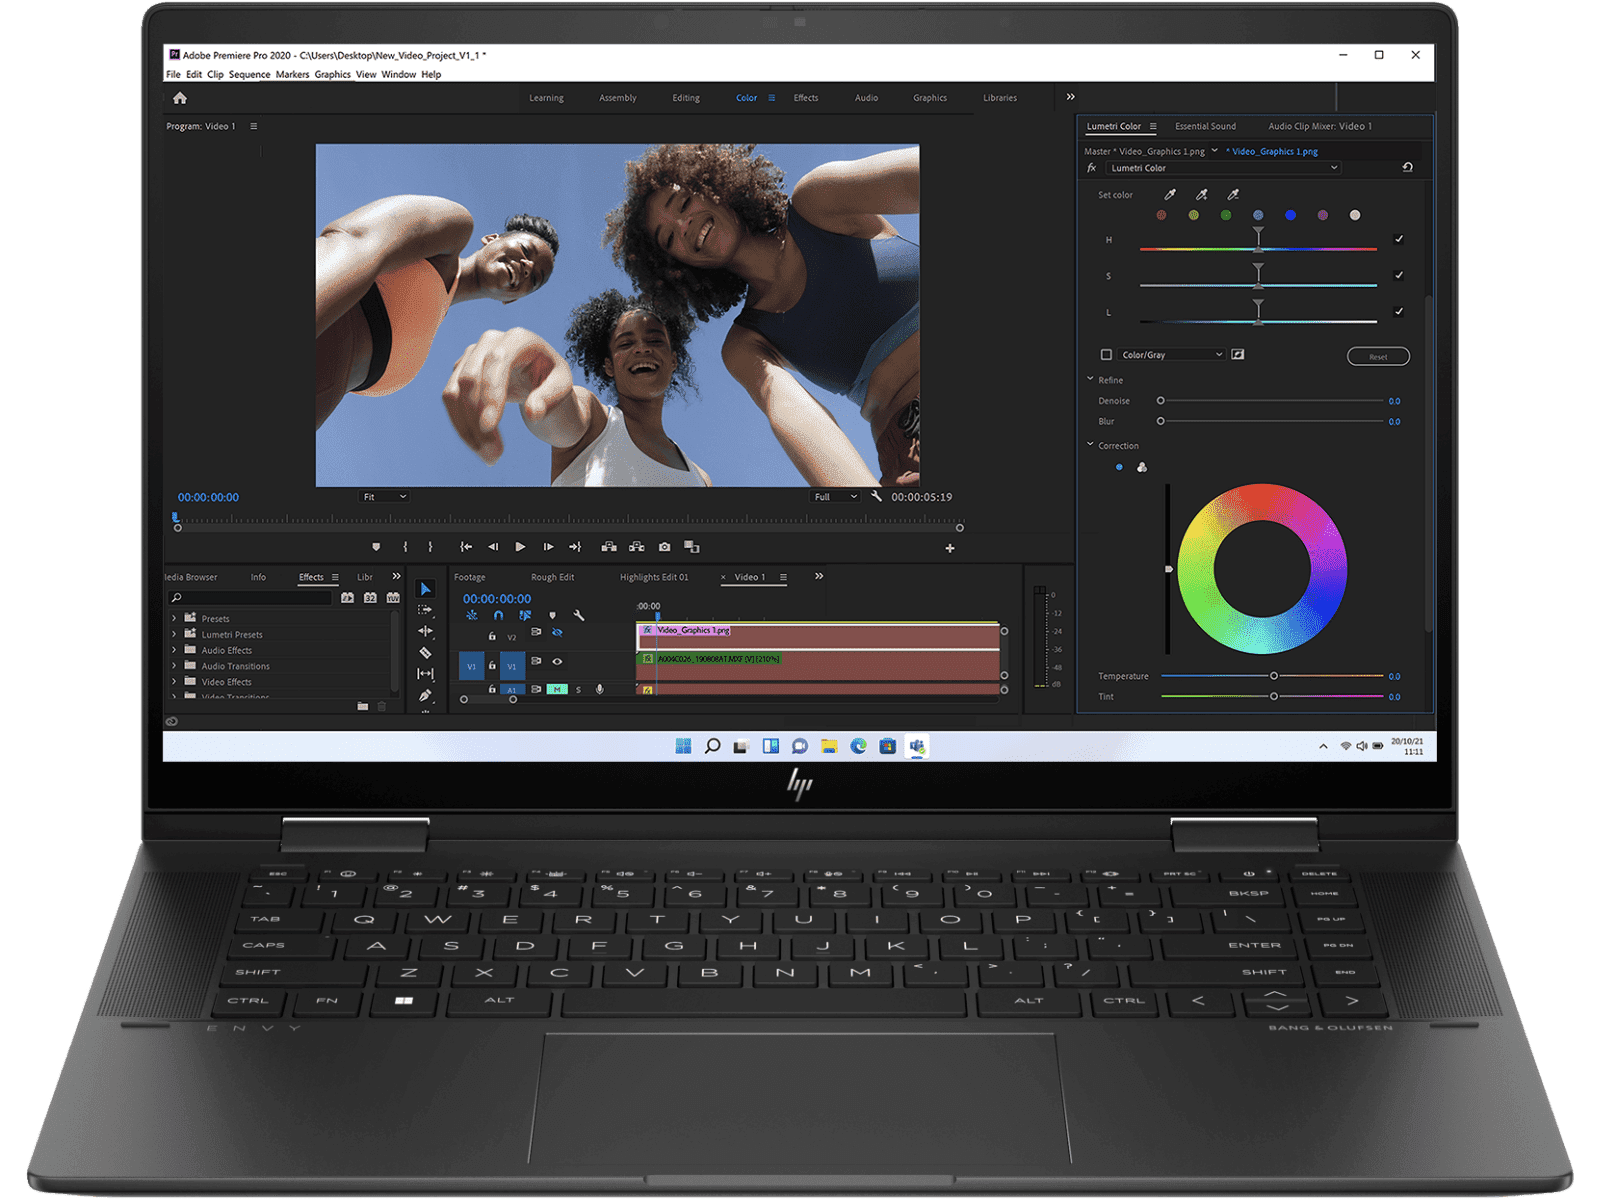Expand the Video Effects folder
The width and height of the screenshot is (1597, 1200).
pyautogui.click(x=174, y=681)
